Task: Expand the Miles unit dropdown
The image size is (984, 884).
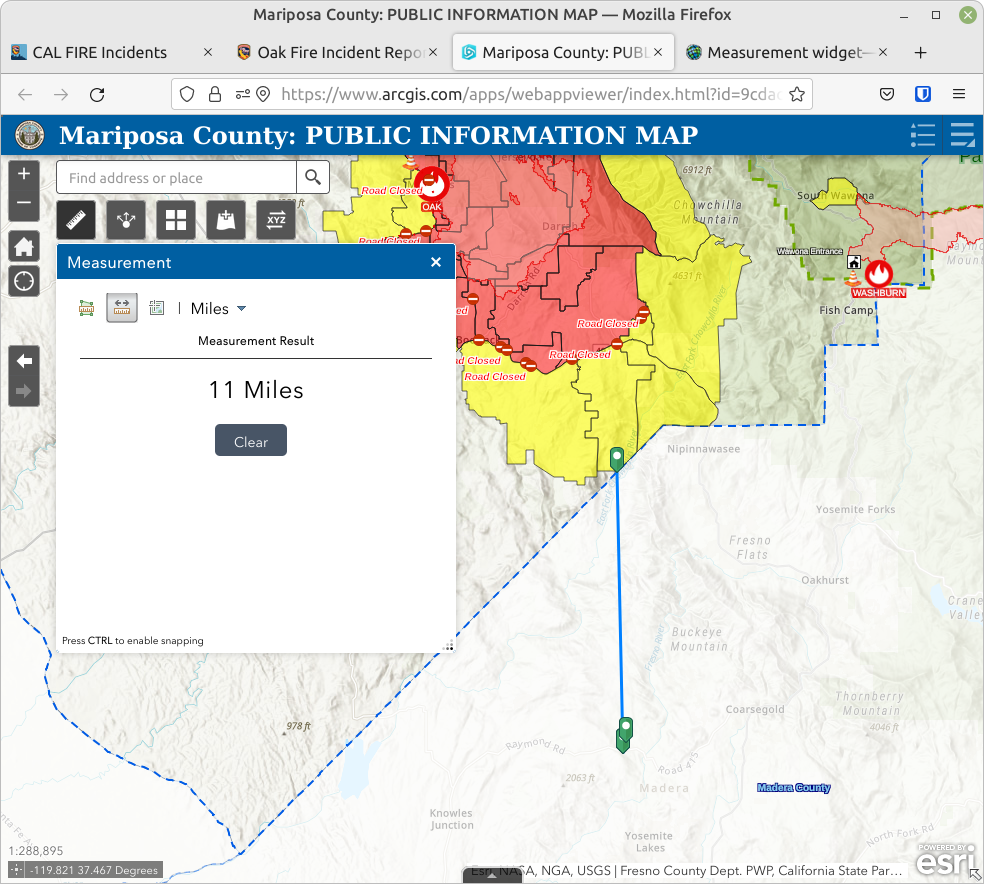Action: (x=219, y=309)
